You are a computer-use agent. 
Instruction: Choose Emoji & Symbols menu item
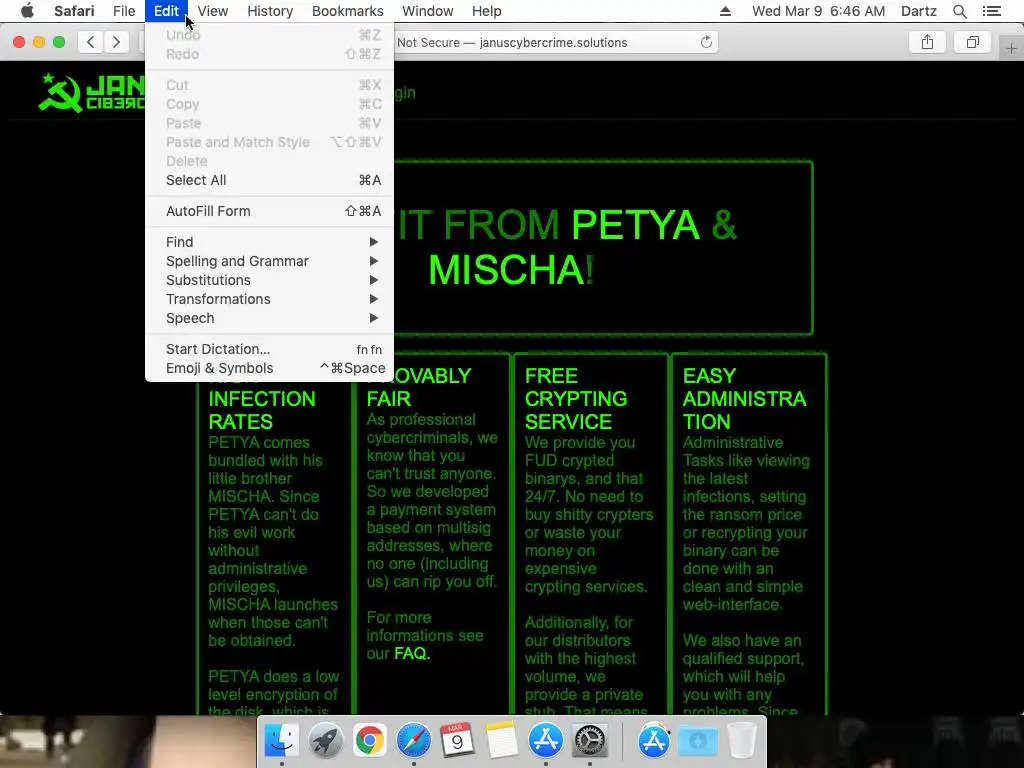tap(270, 368)
